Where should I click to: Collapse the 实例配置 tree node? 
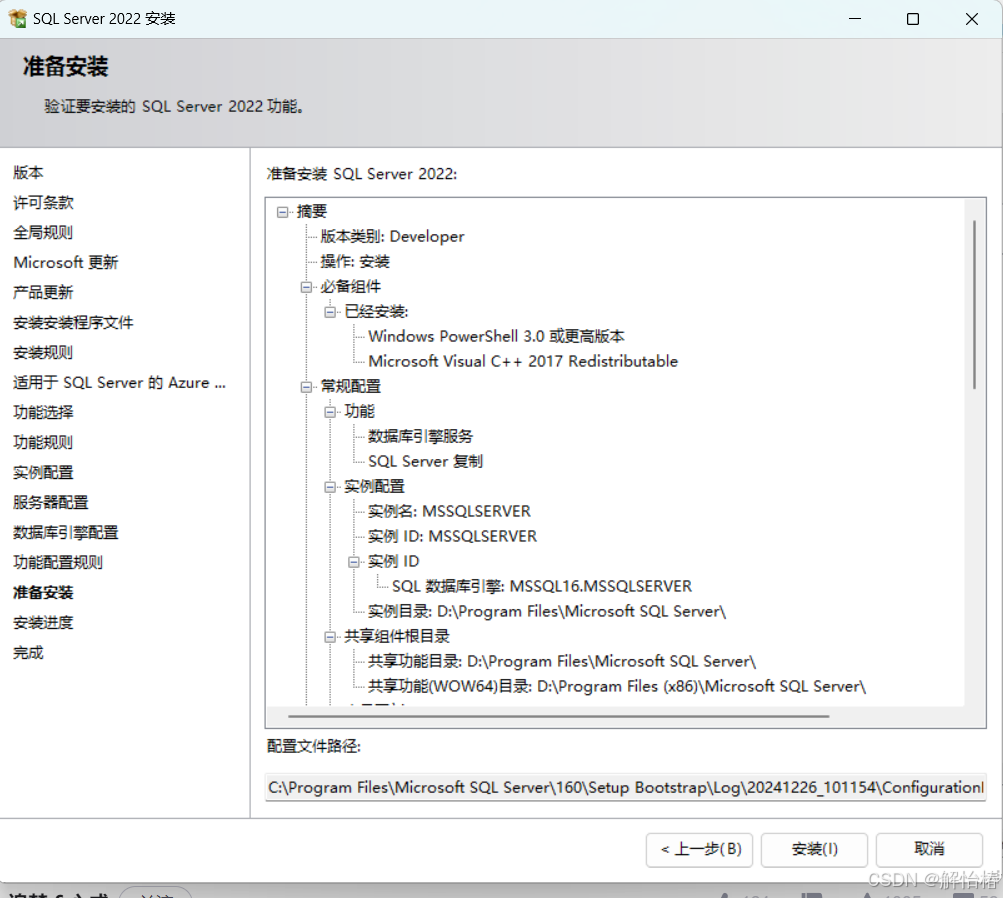tap(330, 487)
